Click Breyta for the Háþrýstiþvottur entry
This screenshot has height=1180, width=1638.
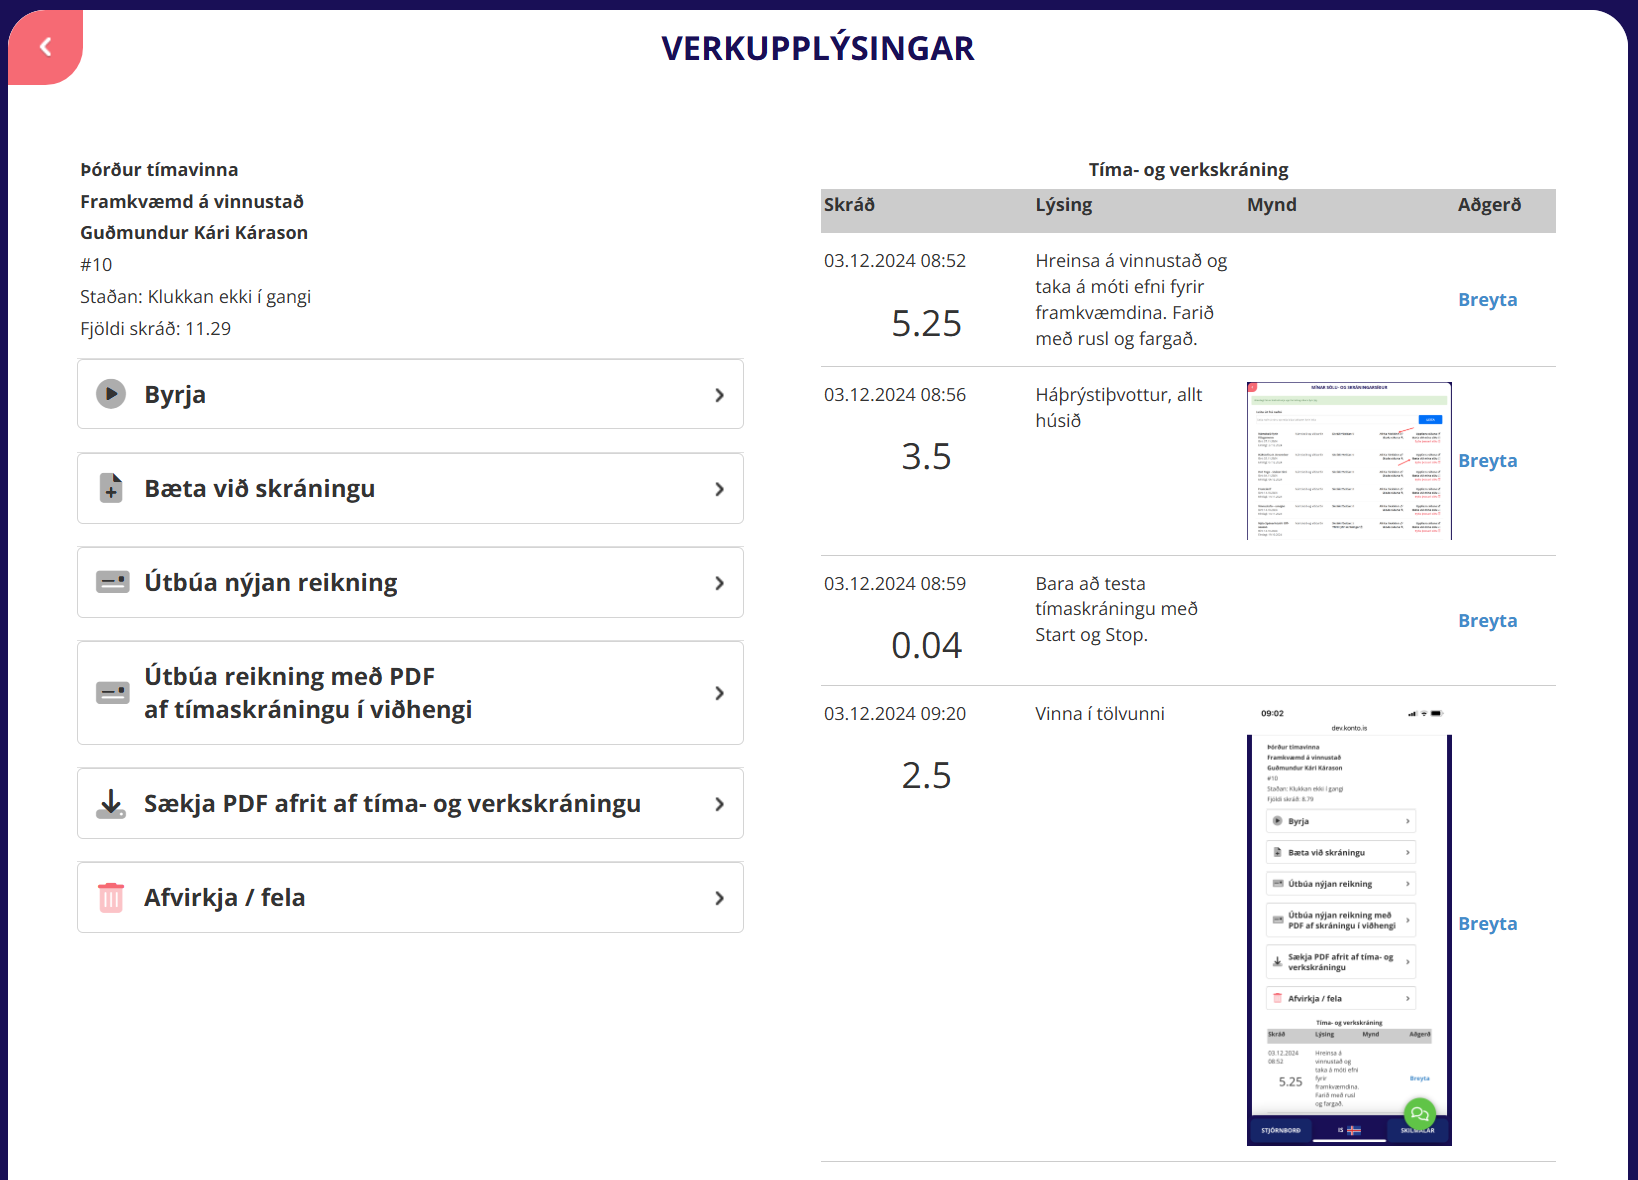(1487, 461)
